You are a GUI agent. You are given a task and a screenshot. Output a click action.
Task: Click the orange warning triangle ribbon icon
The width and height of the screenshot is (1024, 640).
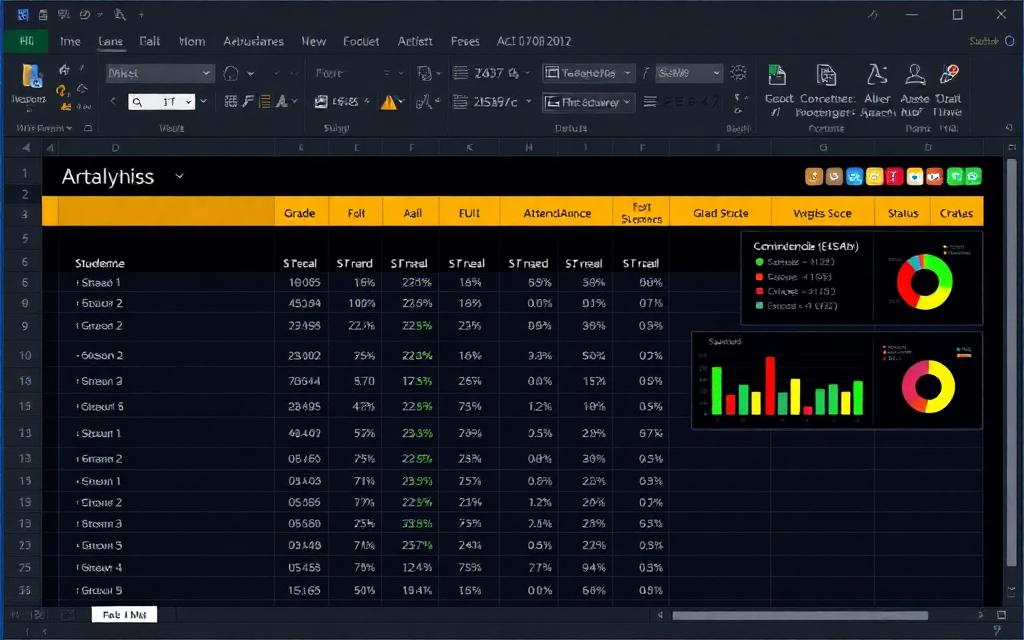click(x=389, y=103)
